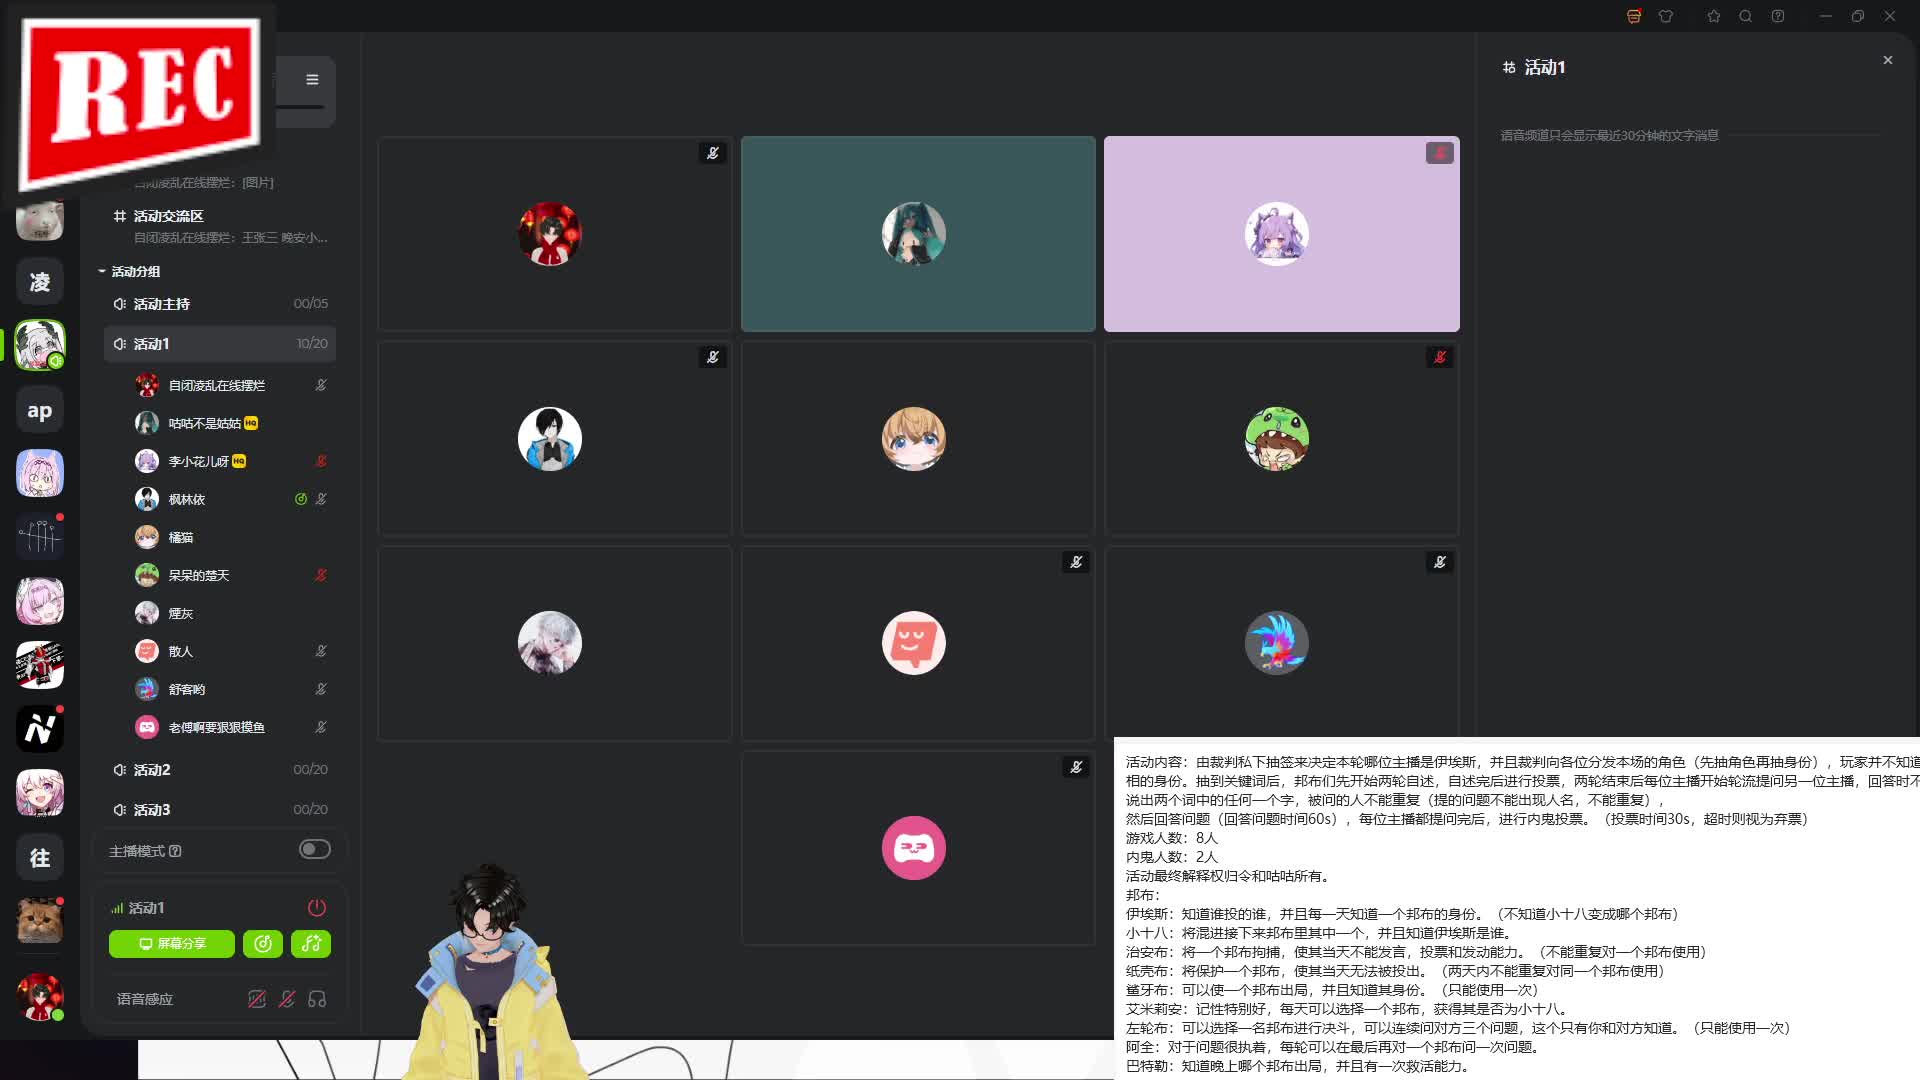Toggle the microphone mute icon beside 语音感应

point(287,999)
